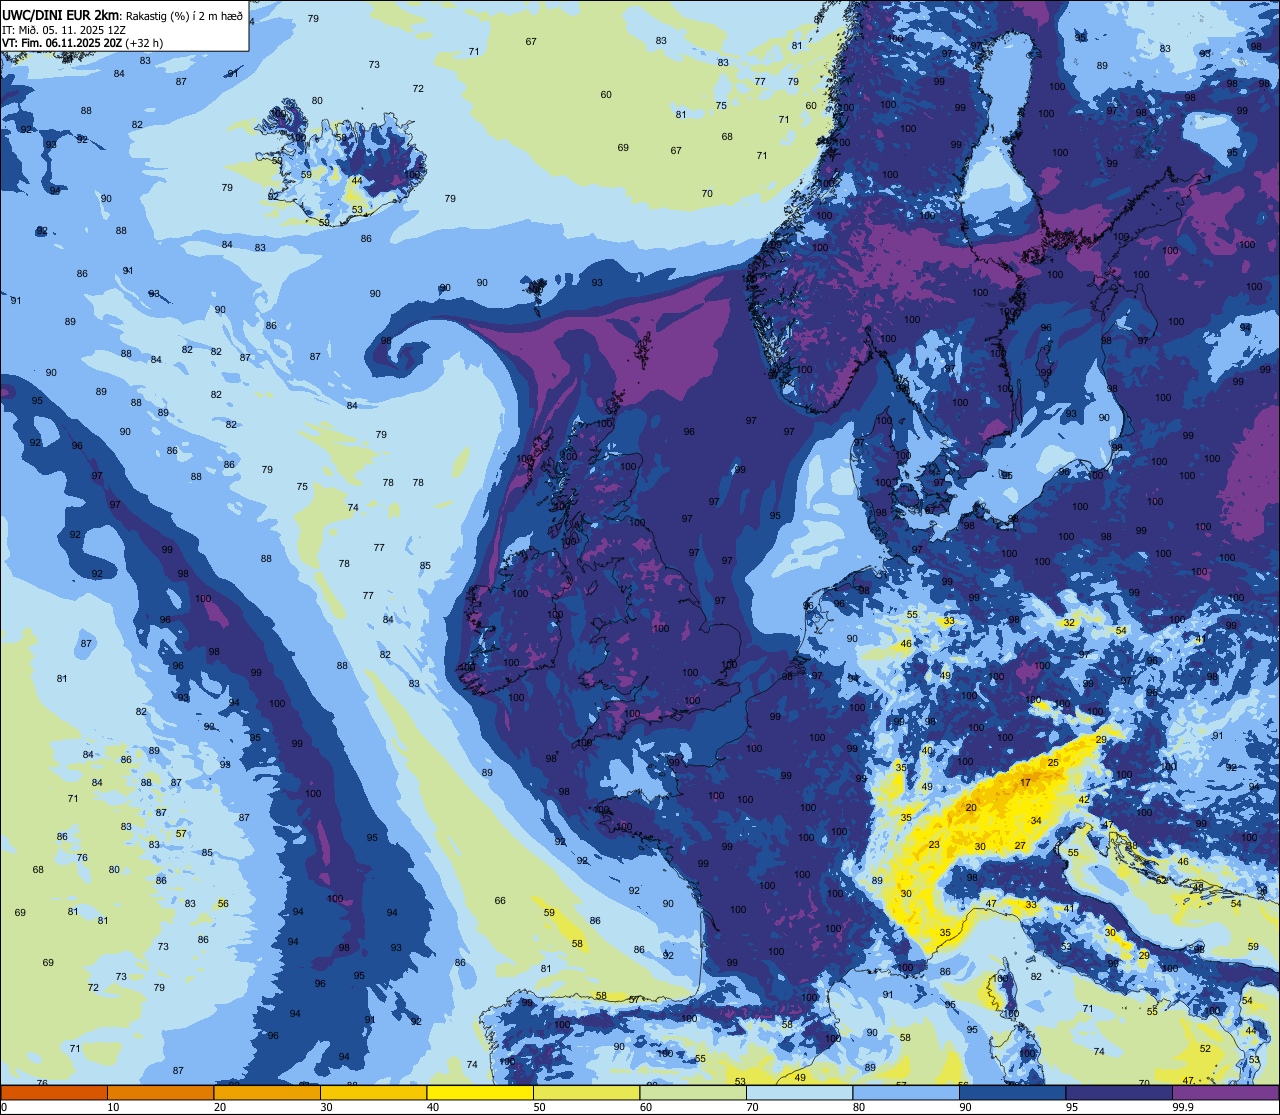1280x1115 pixels.
Task: Click the 'IT: Mið. 05. 11. 2025 12Z' line
Action: 64,30
